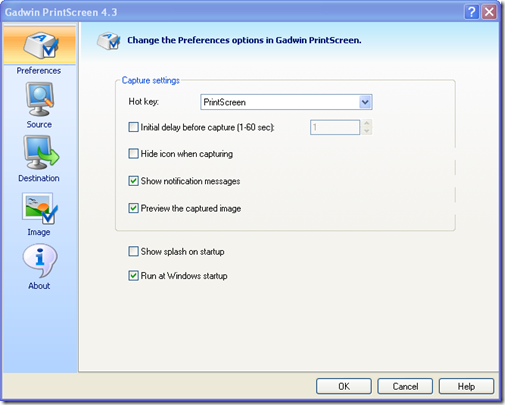The image size is (505, 405).
Task: Uncheck Run at Windows startup
Action: pyautogui.click(x=133, y=276)
